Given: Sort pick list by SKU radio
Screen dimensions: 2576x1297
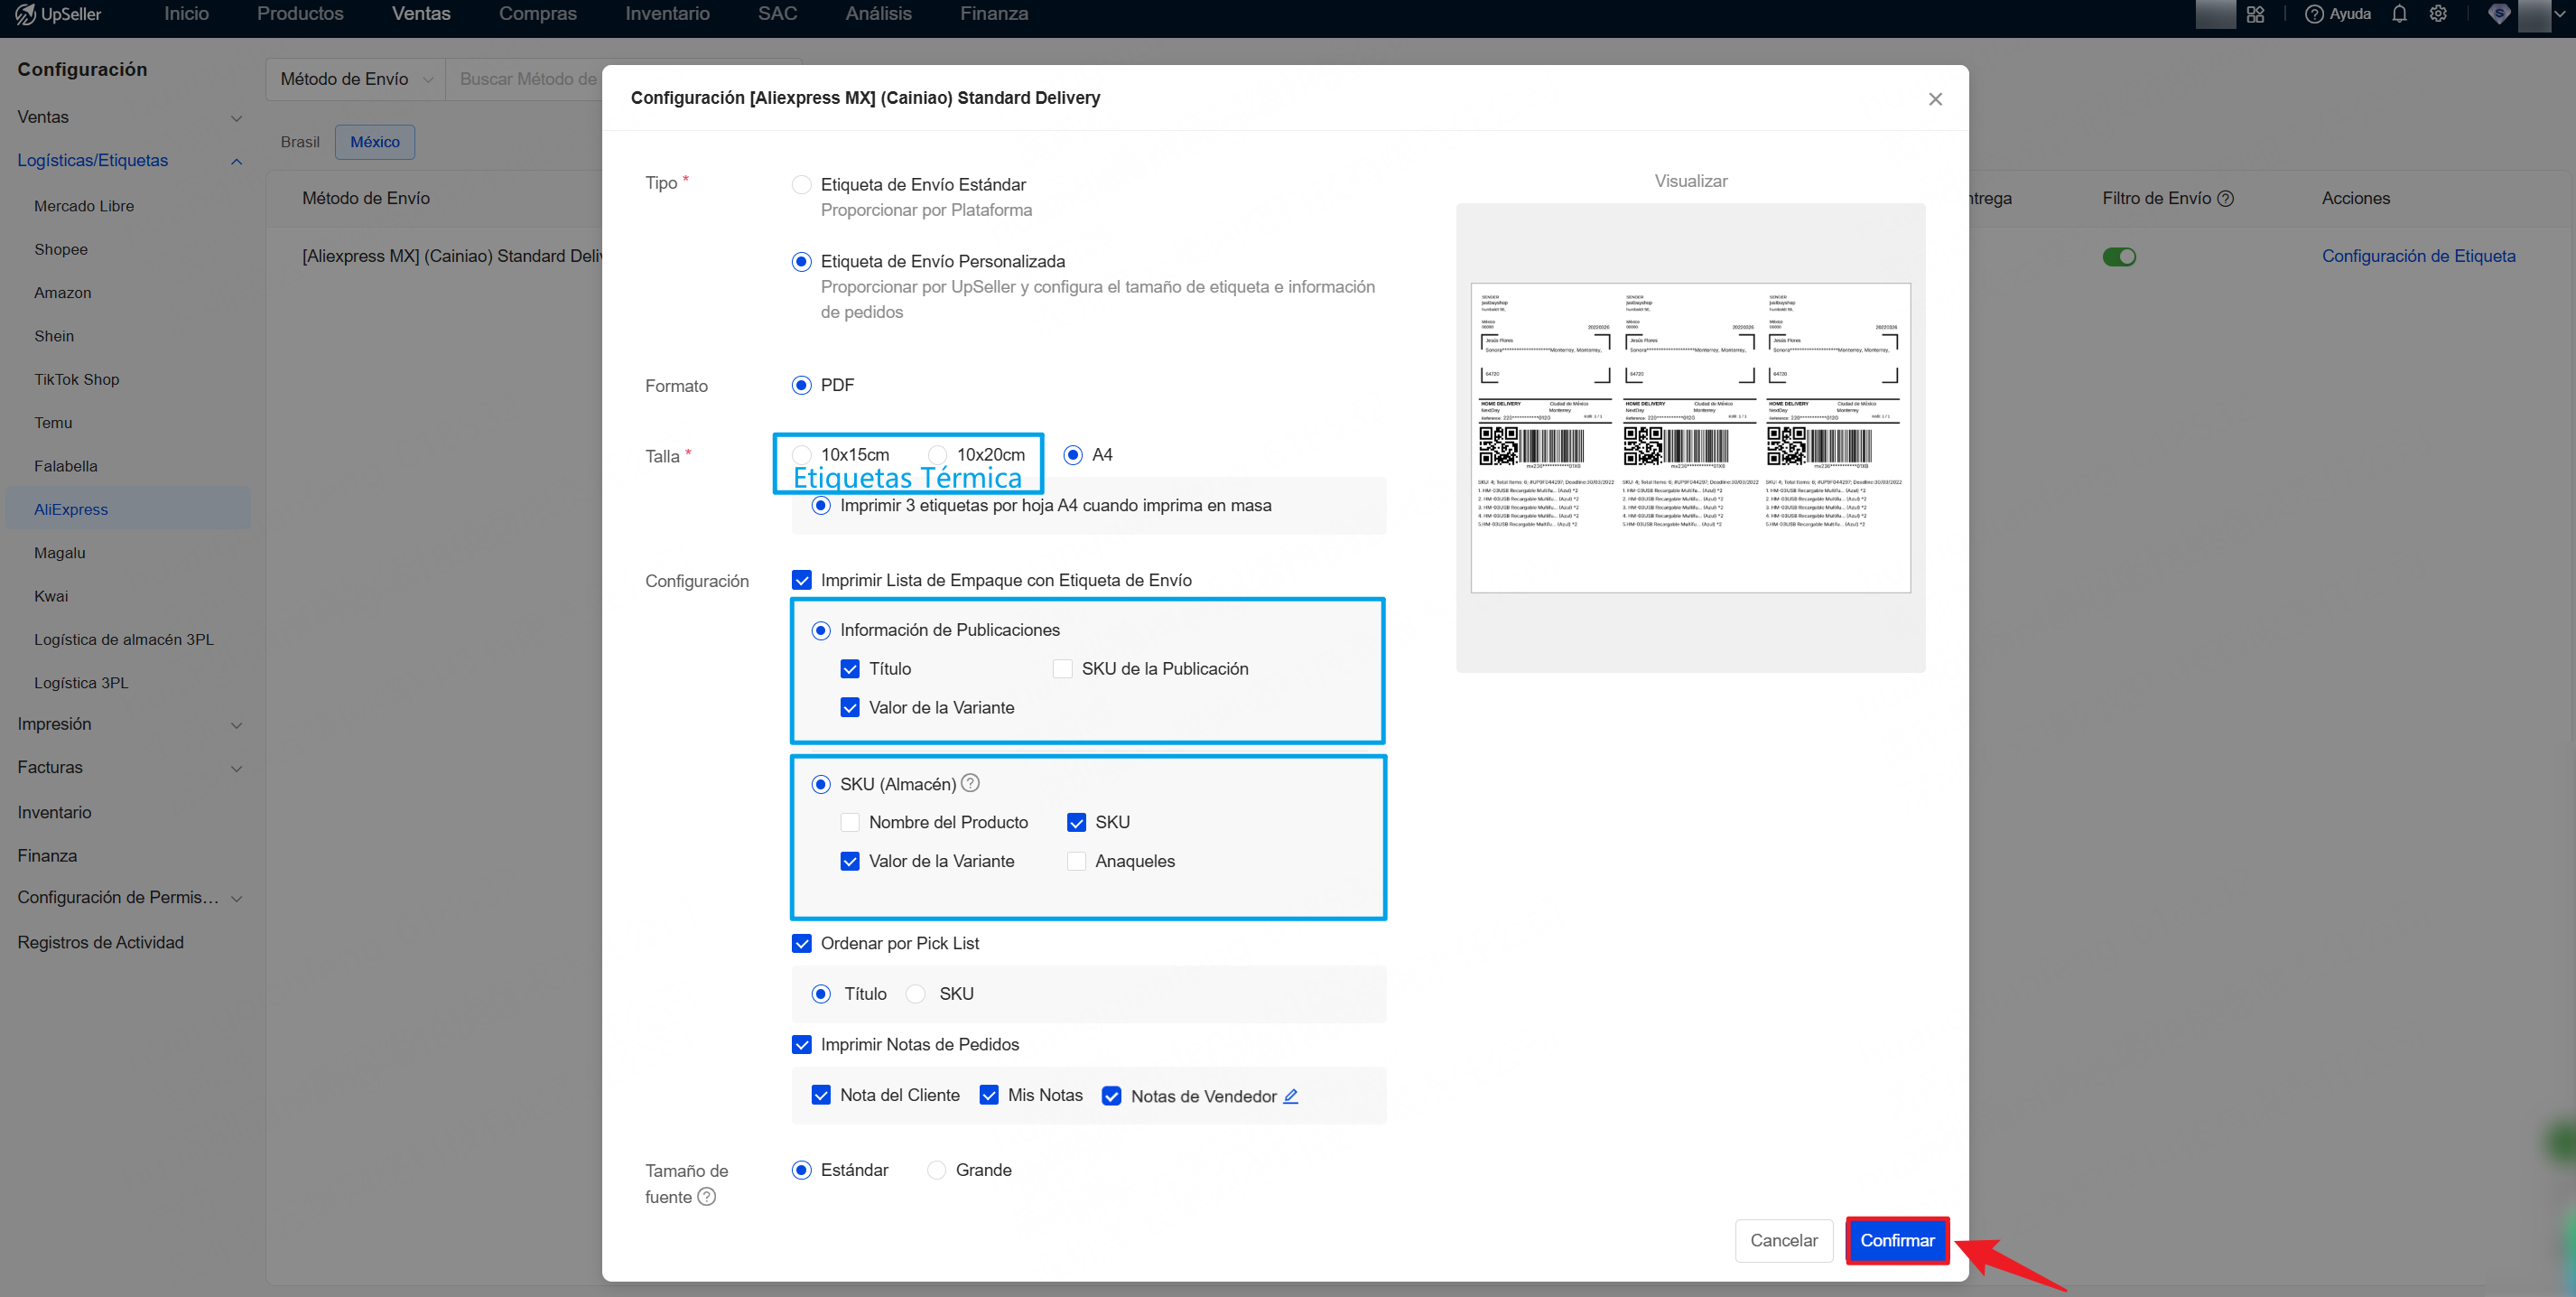Looking at the screenshot, I should coord(915,993).
